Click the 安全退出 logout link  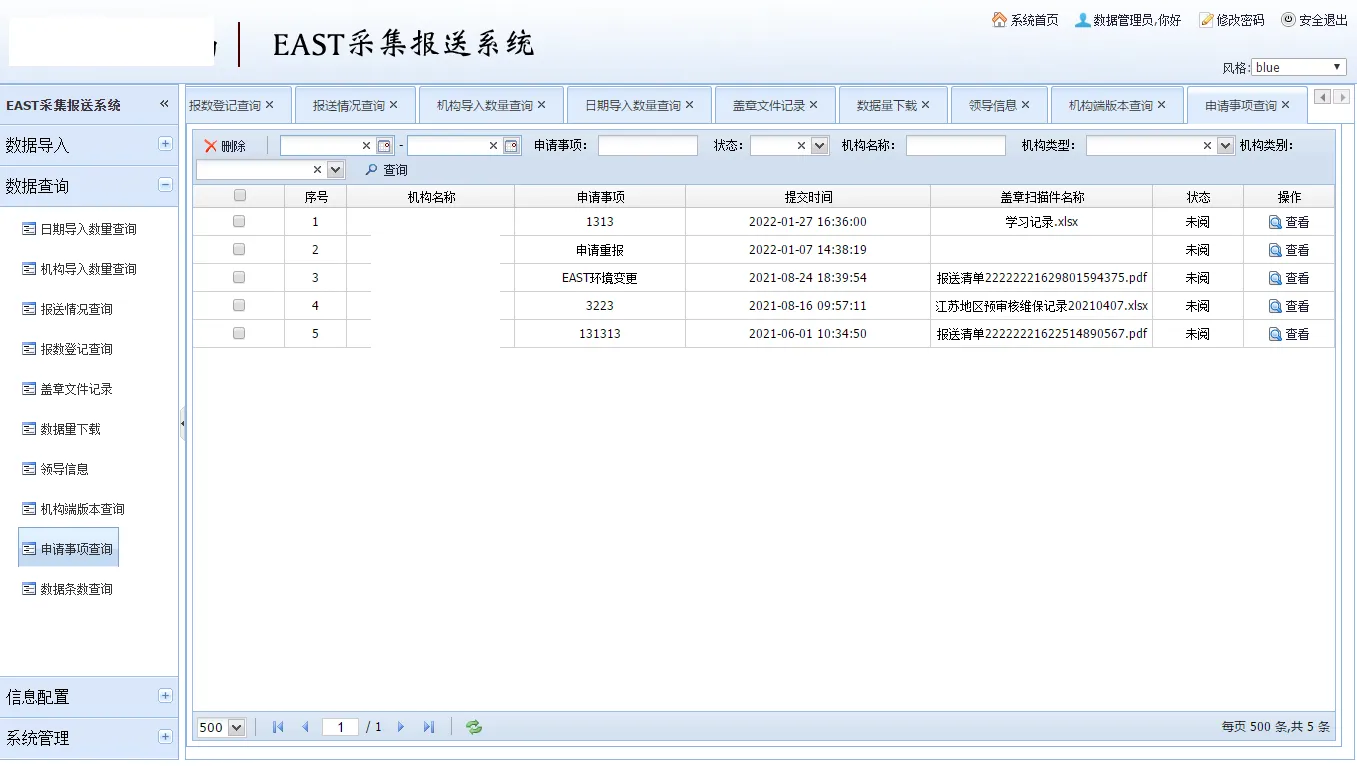1314,20
